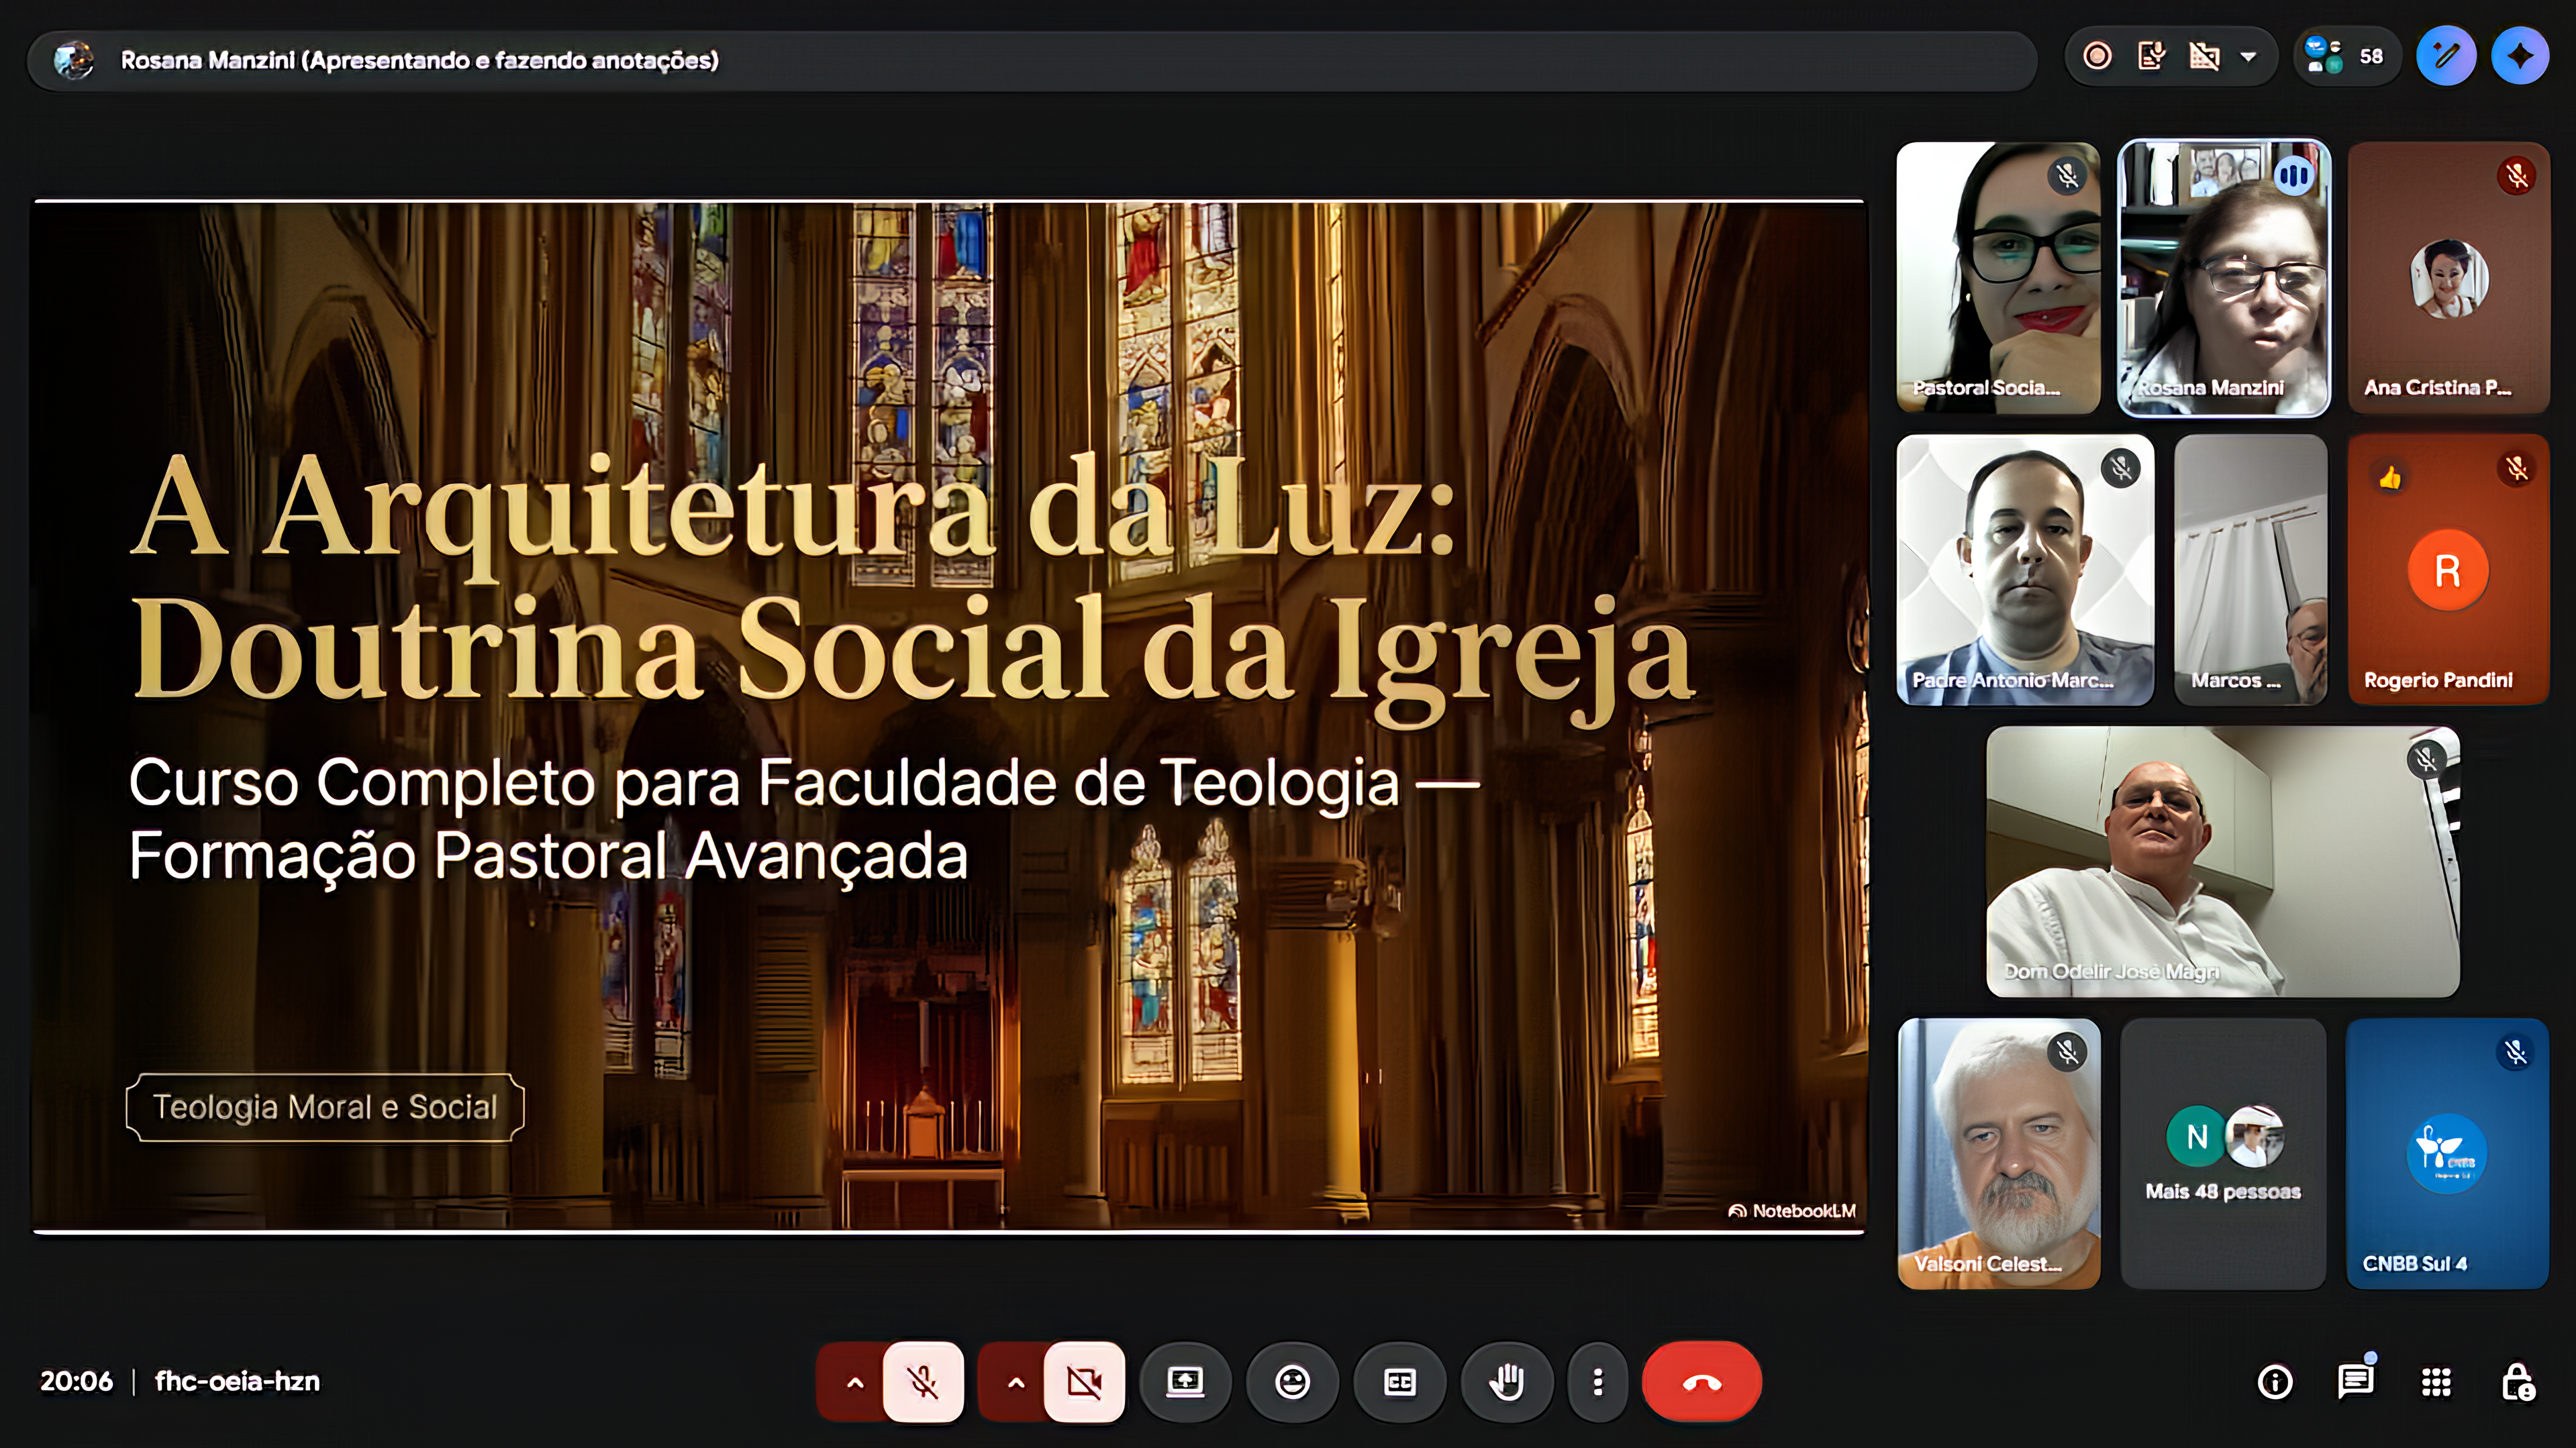Expand video settings chevron

point(1016,1382)
